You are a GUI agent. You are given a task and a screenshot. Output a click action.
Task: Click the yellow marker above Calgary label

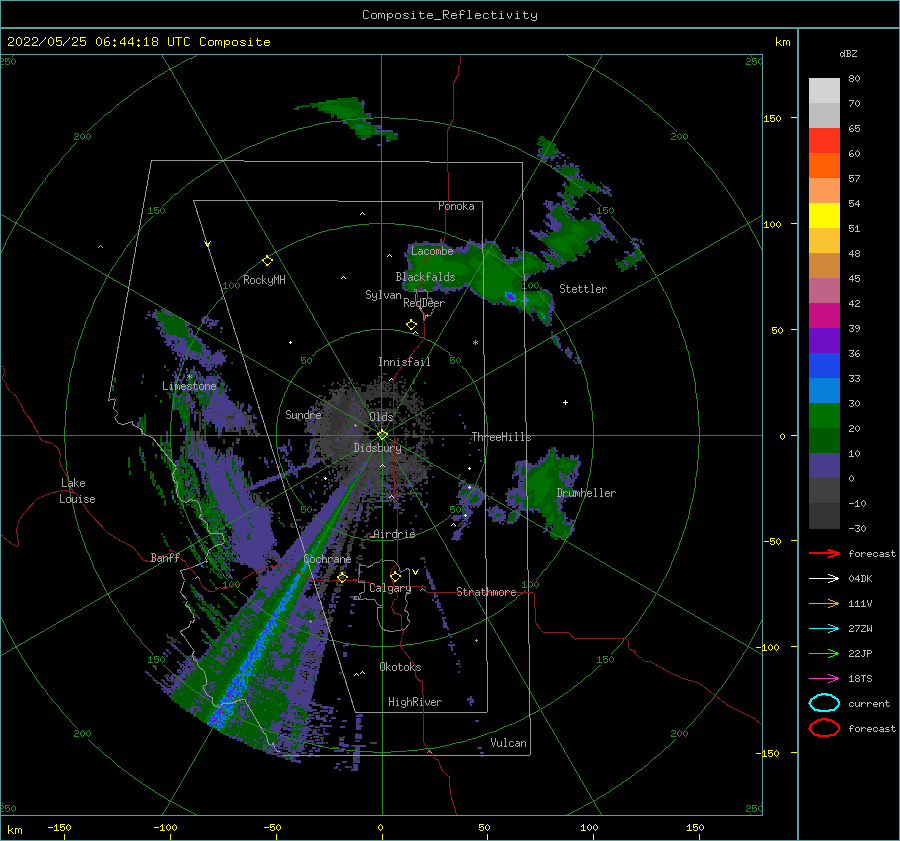[x=395, y=576]
